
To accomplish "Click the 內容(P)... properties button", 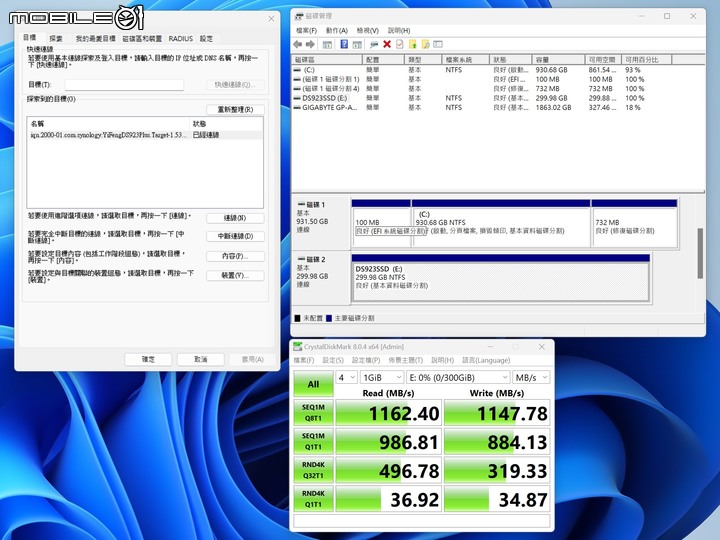I will (235, 256).
